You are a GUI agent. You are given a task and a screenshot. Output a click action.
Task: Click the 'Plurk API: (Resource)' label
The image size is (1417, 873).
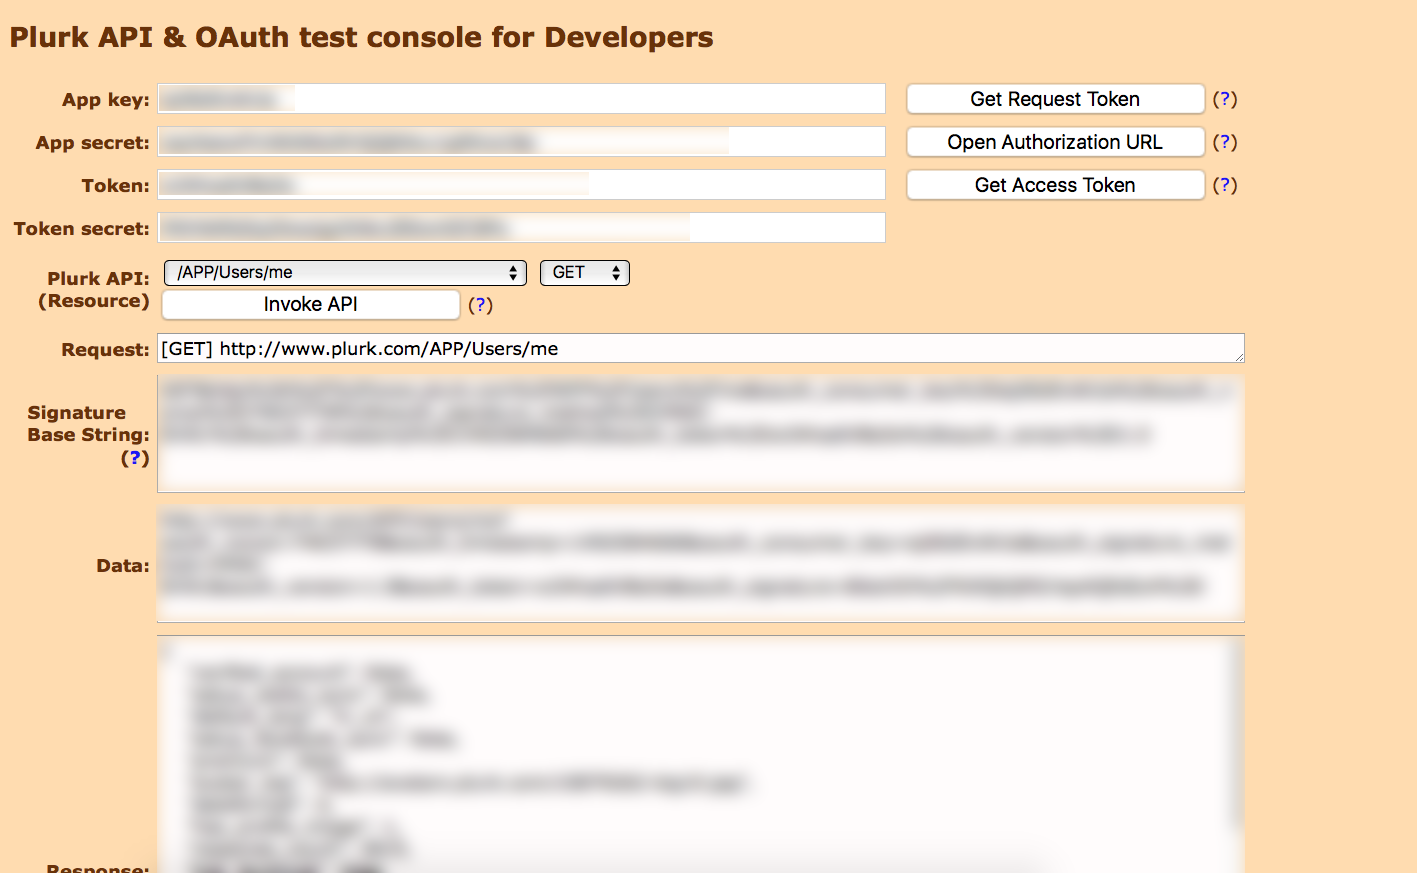(94, 290)
